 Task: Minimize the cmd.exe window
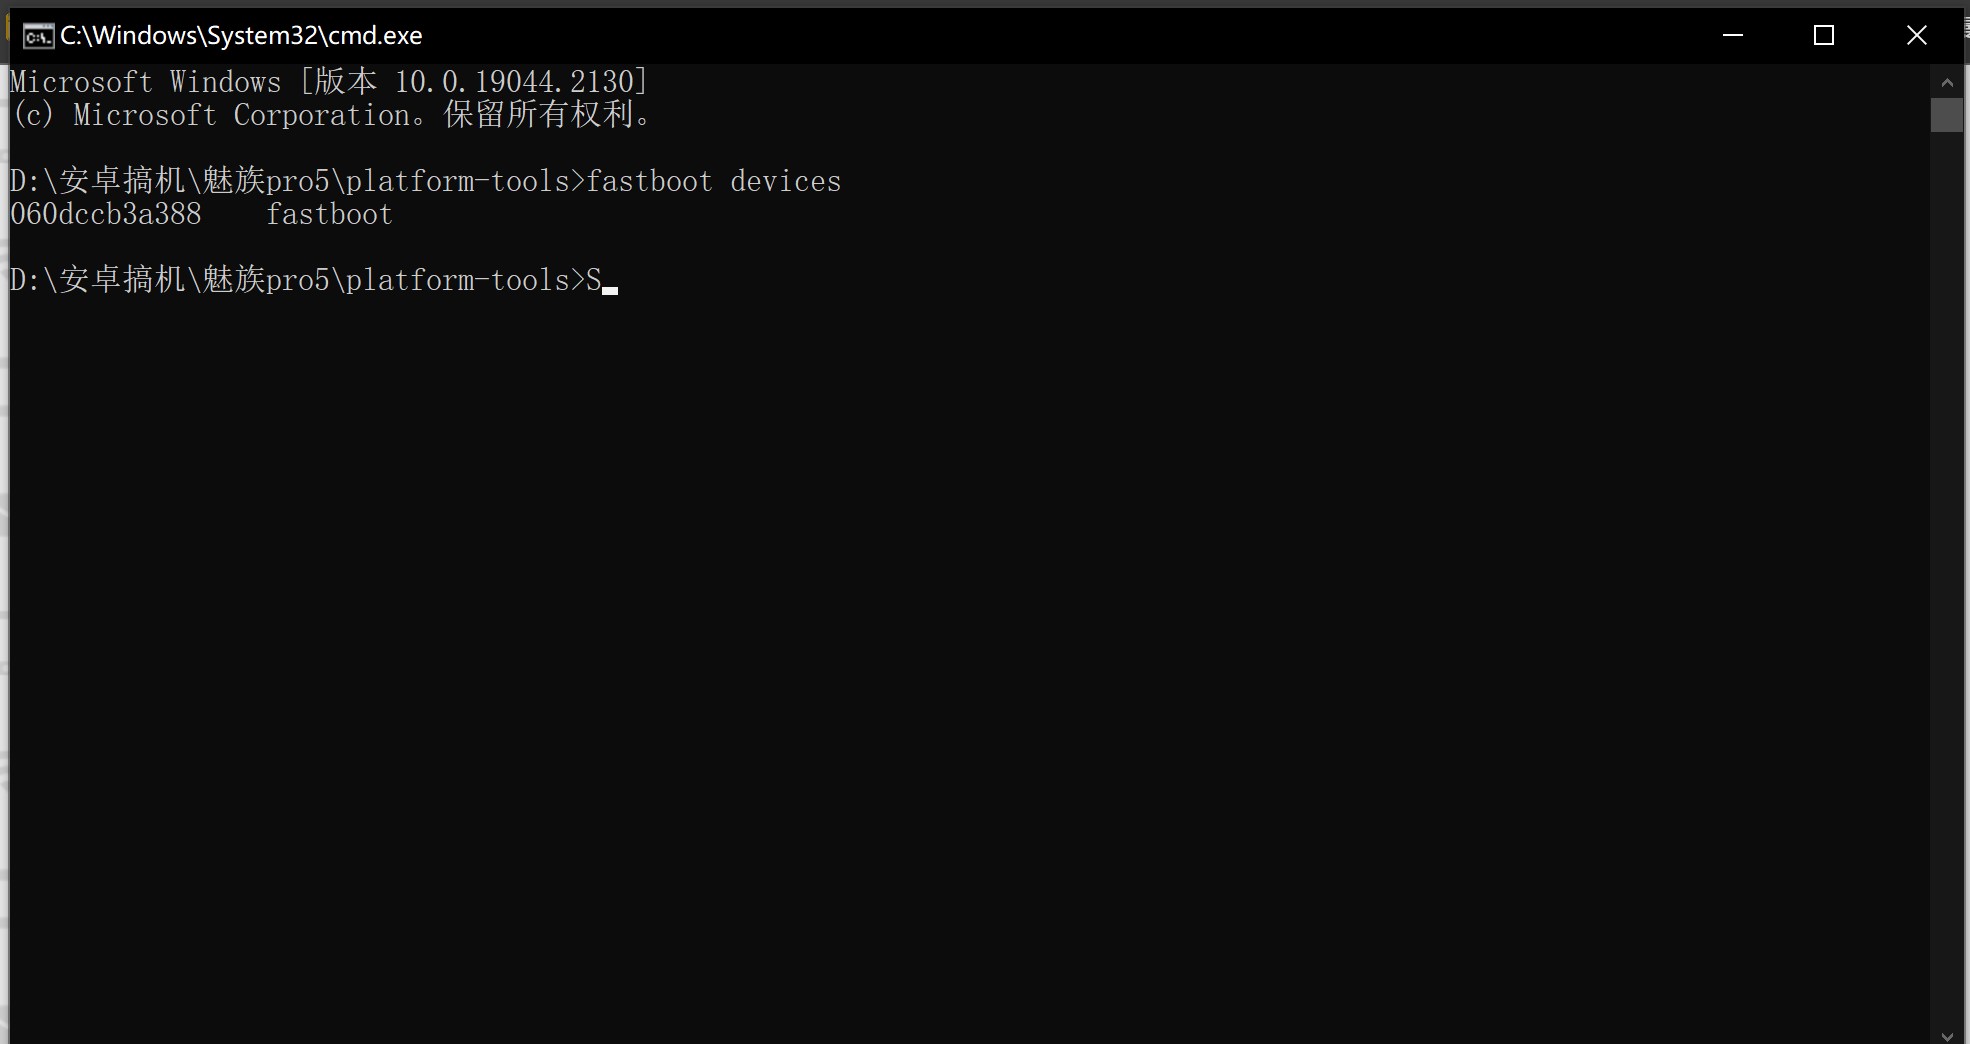point(1733,35)
